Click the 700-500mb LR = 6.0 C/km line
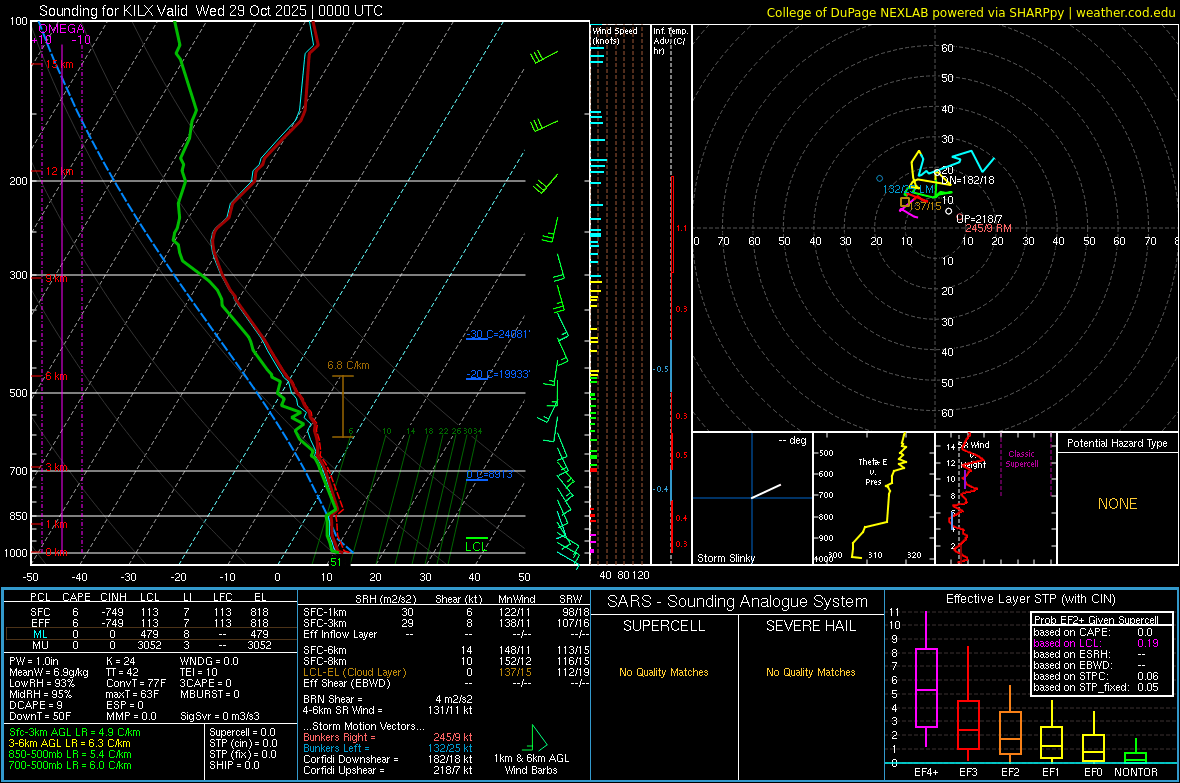The image size is (1180, 783). click(70, 766)
